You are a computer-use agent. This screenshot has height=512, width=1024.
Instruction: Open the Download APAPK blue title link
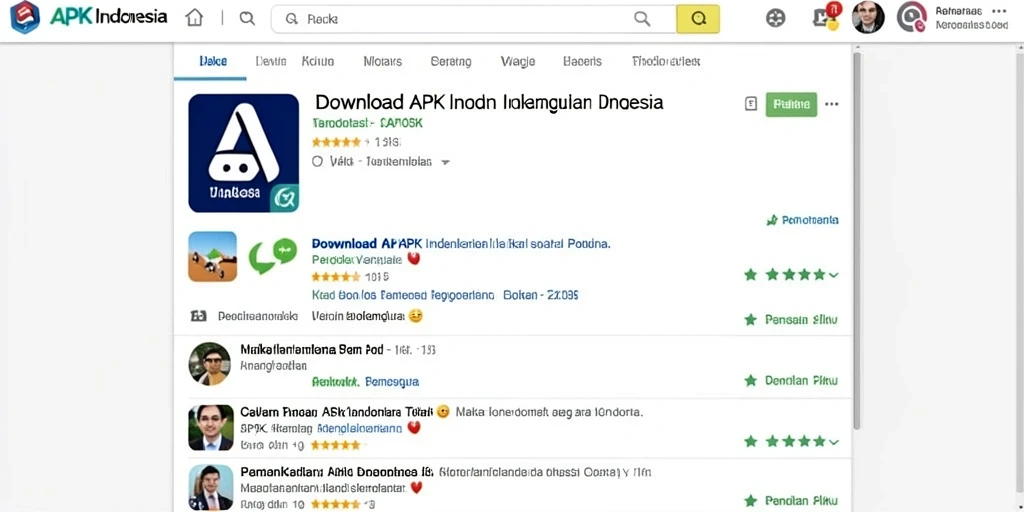pyautogui.click(x=367, y=244)
